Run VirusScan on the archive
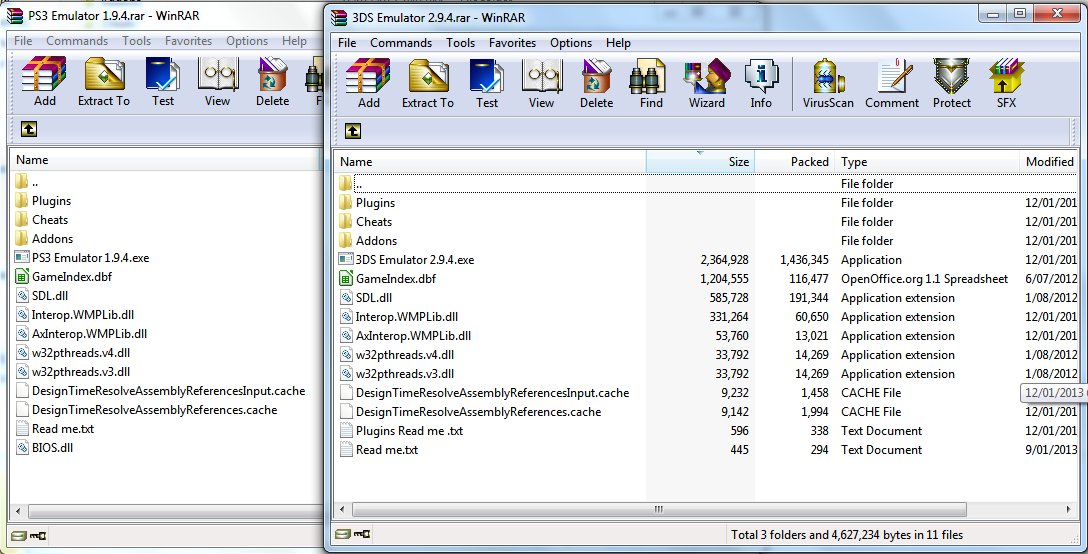The image size is (1088, 554). pos(828,83)
